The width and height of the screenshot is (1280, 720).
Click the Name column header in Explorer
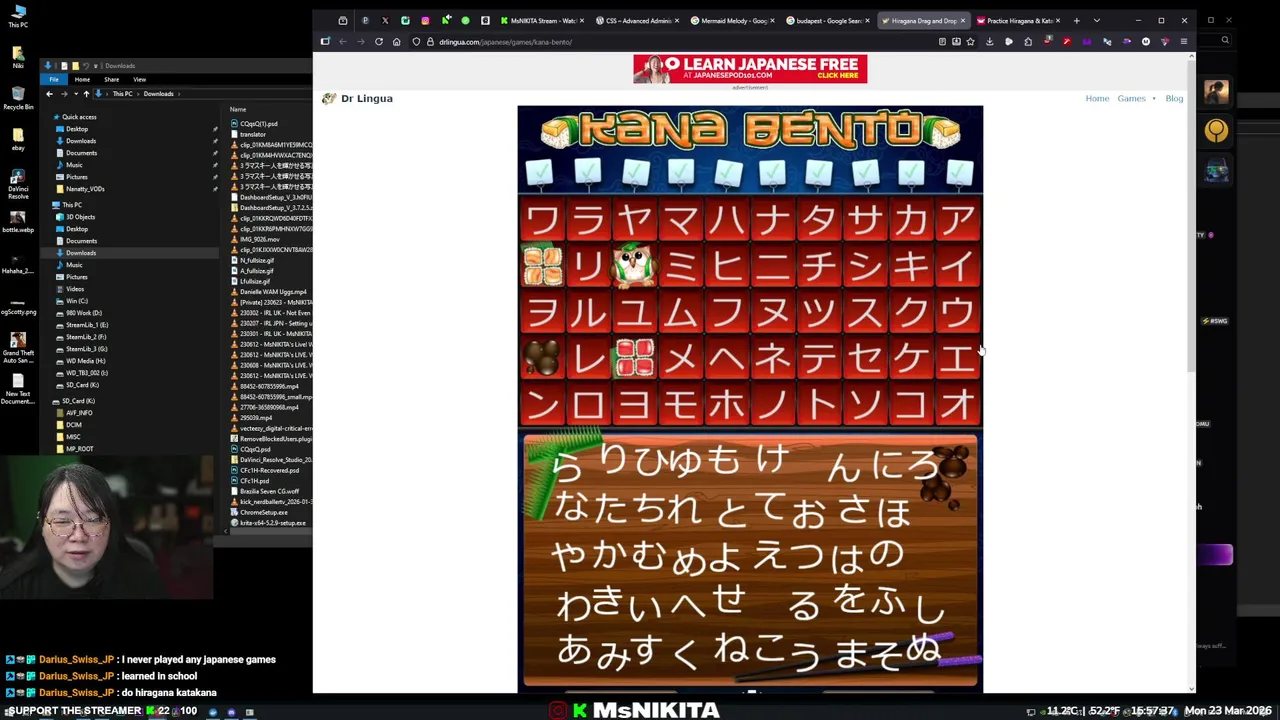click(238, 109)
